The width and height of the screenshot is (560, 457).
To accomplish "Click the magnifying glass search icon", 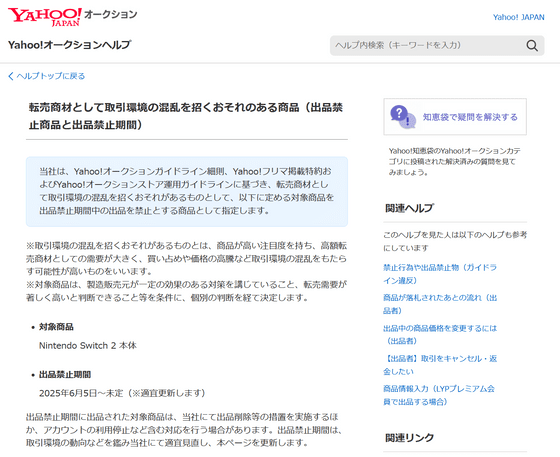I will tap(532, 45).
